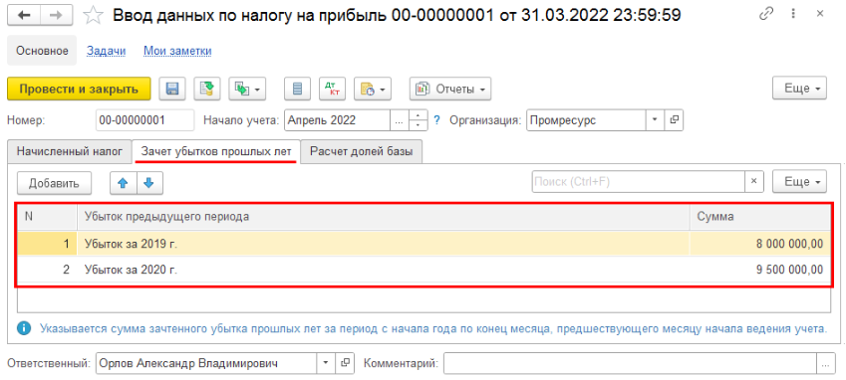Screen dimensions: 846x380
Task: Show Дт/Кт postings of the document
Action: tap(332, 89)
